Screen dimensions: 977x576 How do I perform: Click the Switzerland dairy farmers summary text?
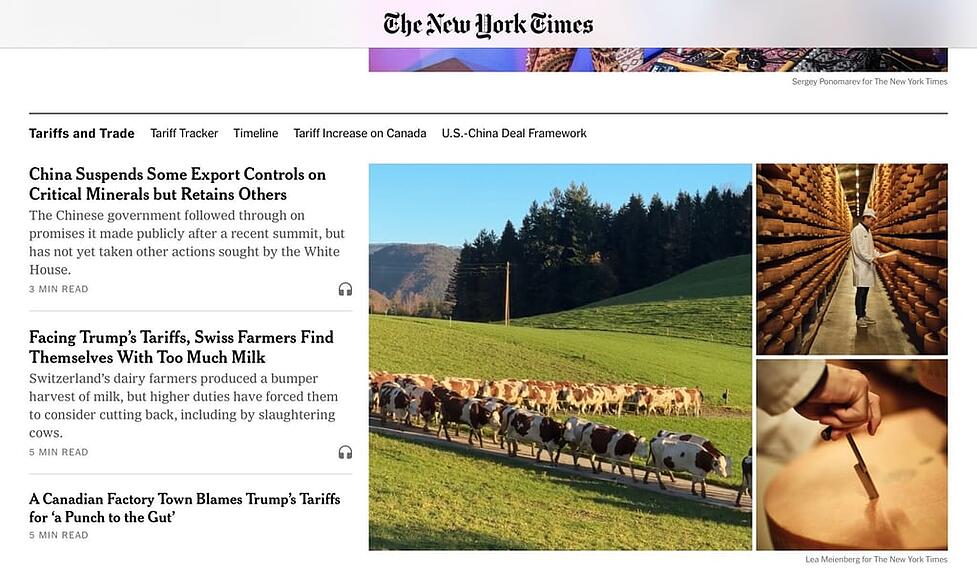[183, 405]
